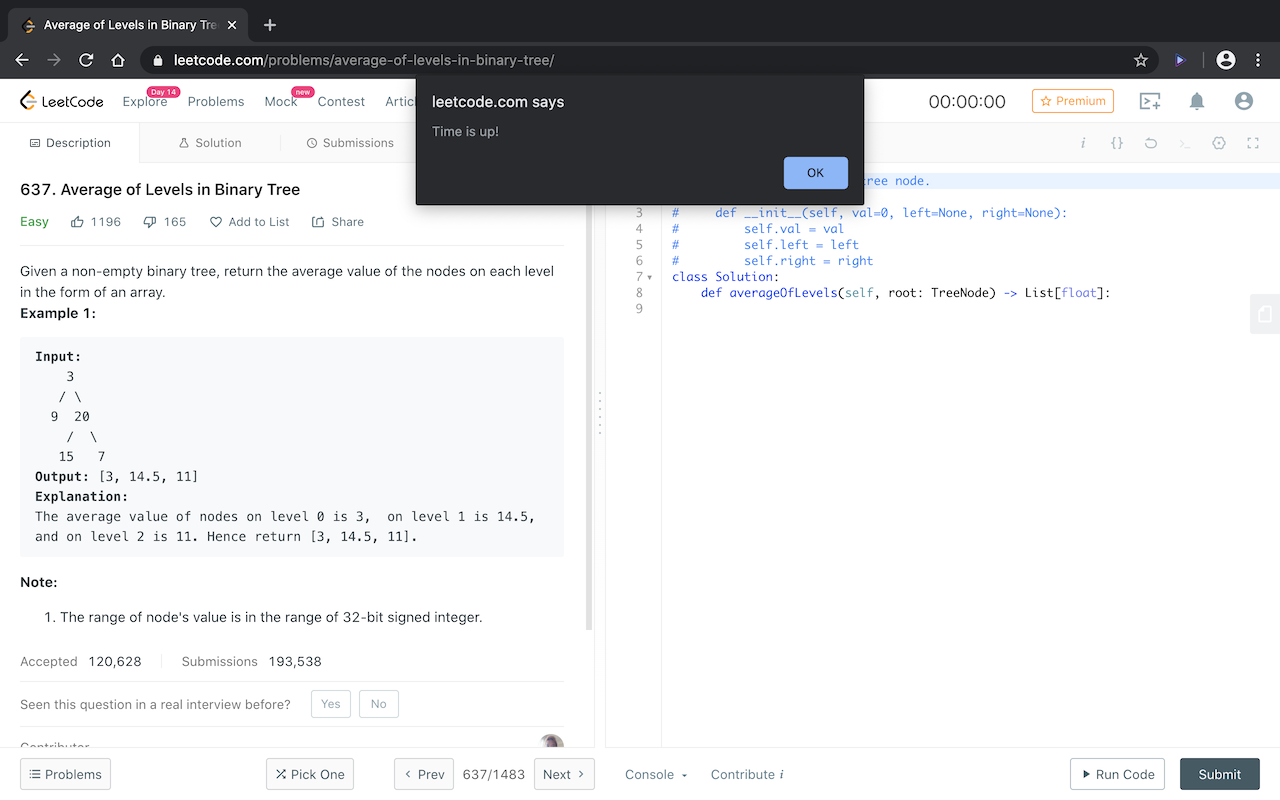Screen dimensions: 1280x800
Task: Go to the Prev problem
Action: click(x=424, y=774)
